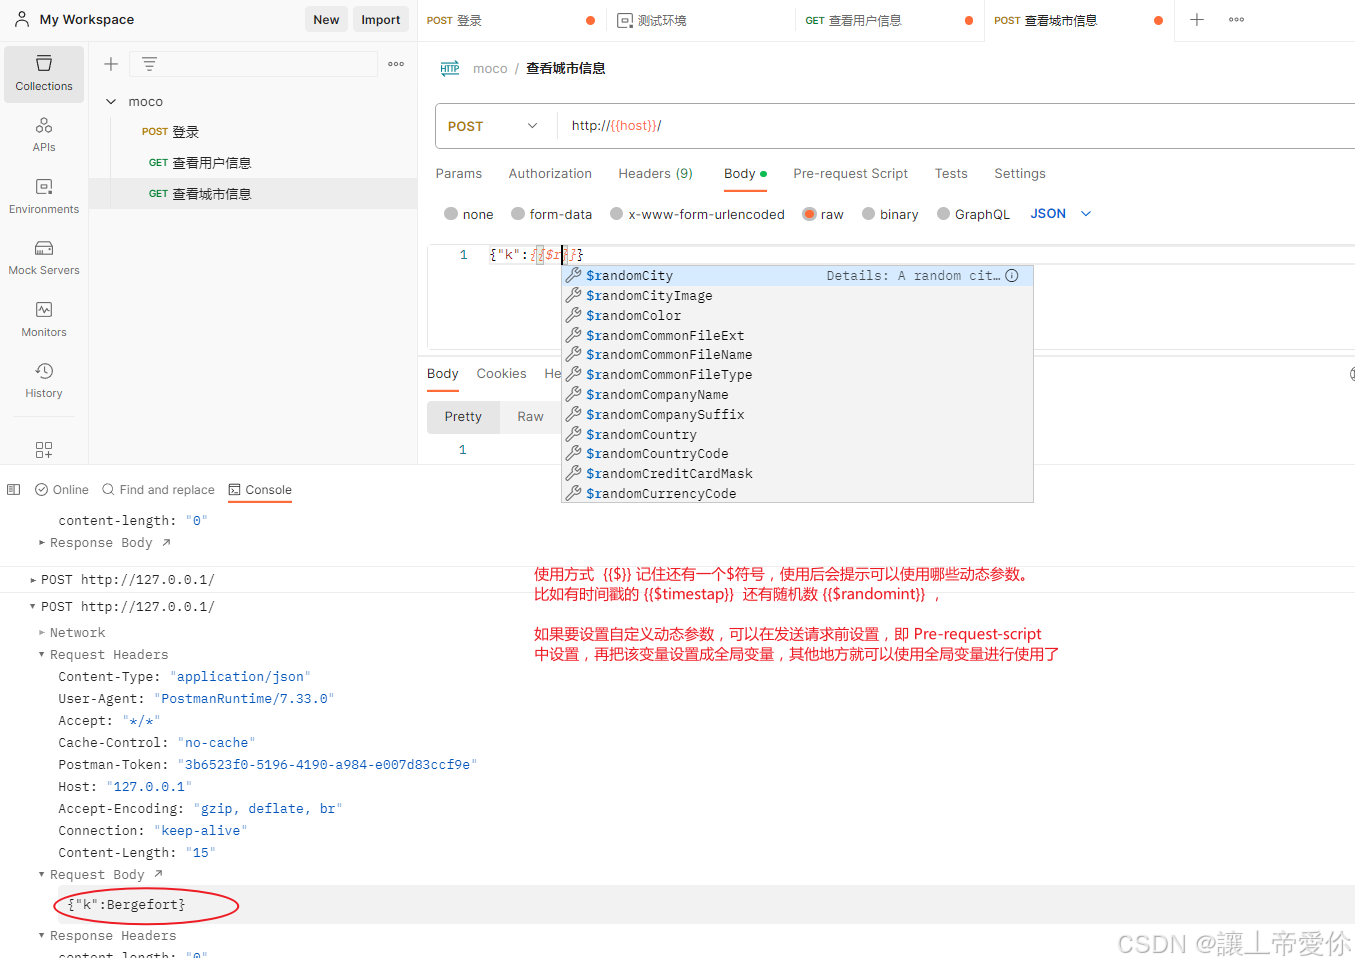Screen dimensions: 1355x967
Task: Open the Console footer tab
Action: 260,490
